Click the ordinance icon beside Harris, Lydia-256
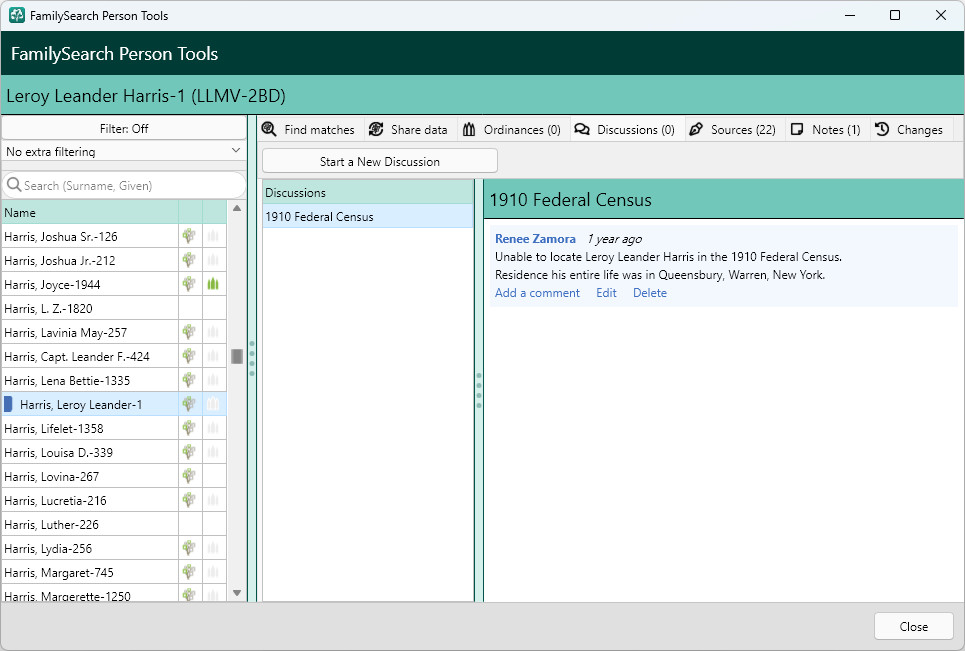This screenshot has height=651, width=965. (x=213, y=548)
